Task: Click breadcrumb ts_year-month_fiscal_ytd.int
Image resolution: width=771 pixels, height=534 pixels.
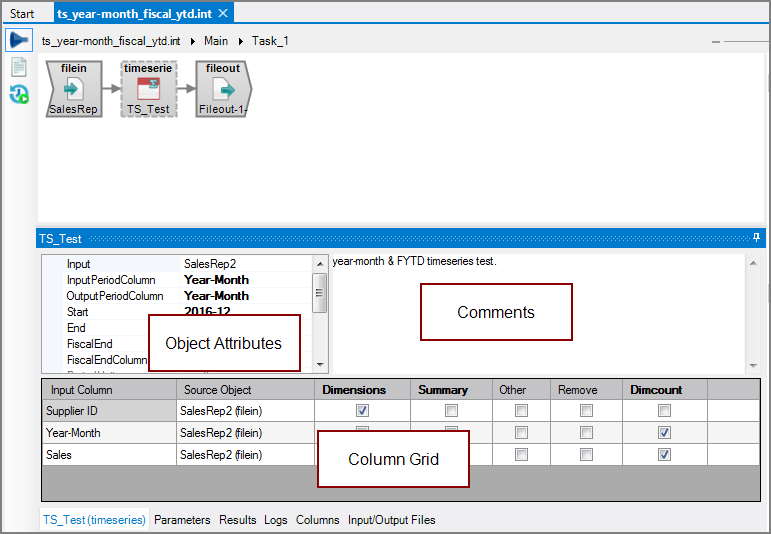Action: pos(111,41)
